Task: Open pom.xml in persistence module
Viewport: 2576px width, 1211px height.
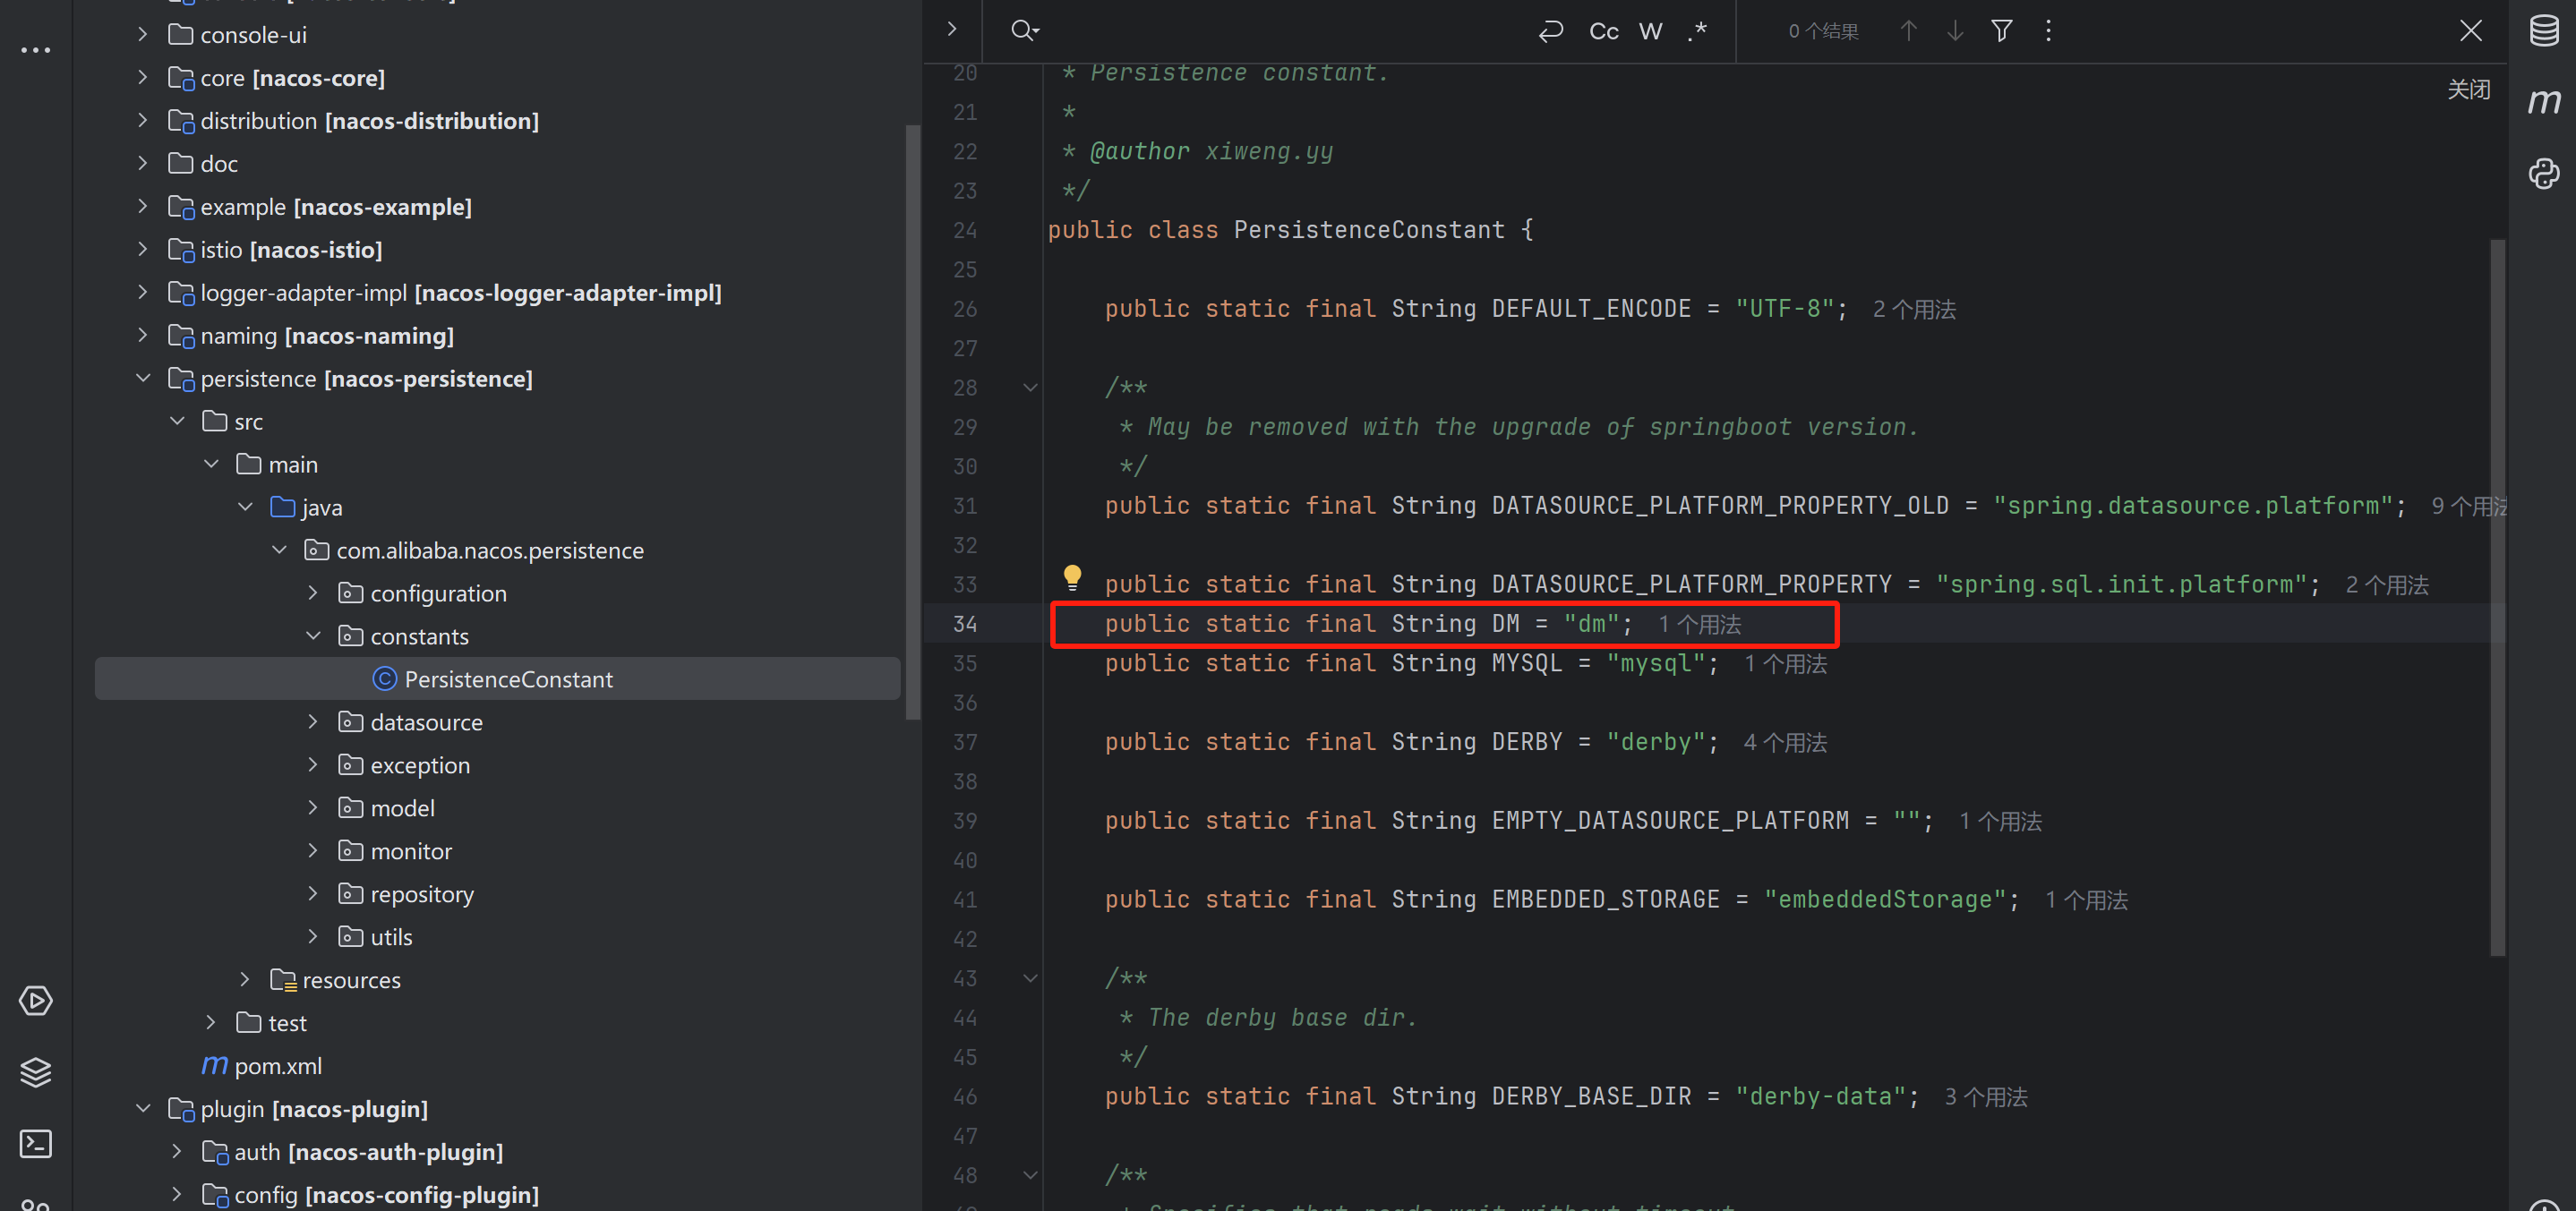Action: click(x=278, y=1066)
